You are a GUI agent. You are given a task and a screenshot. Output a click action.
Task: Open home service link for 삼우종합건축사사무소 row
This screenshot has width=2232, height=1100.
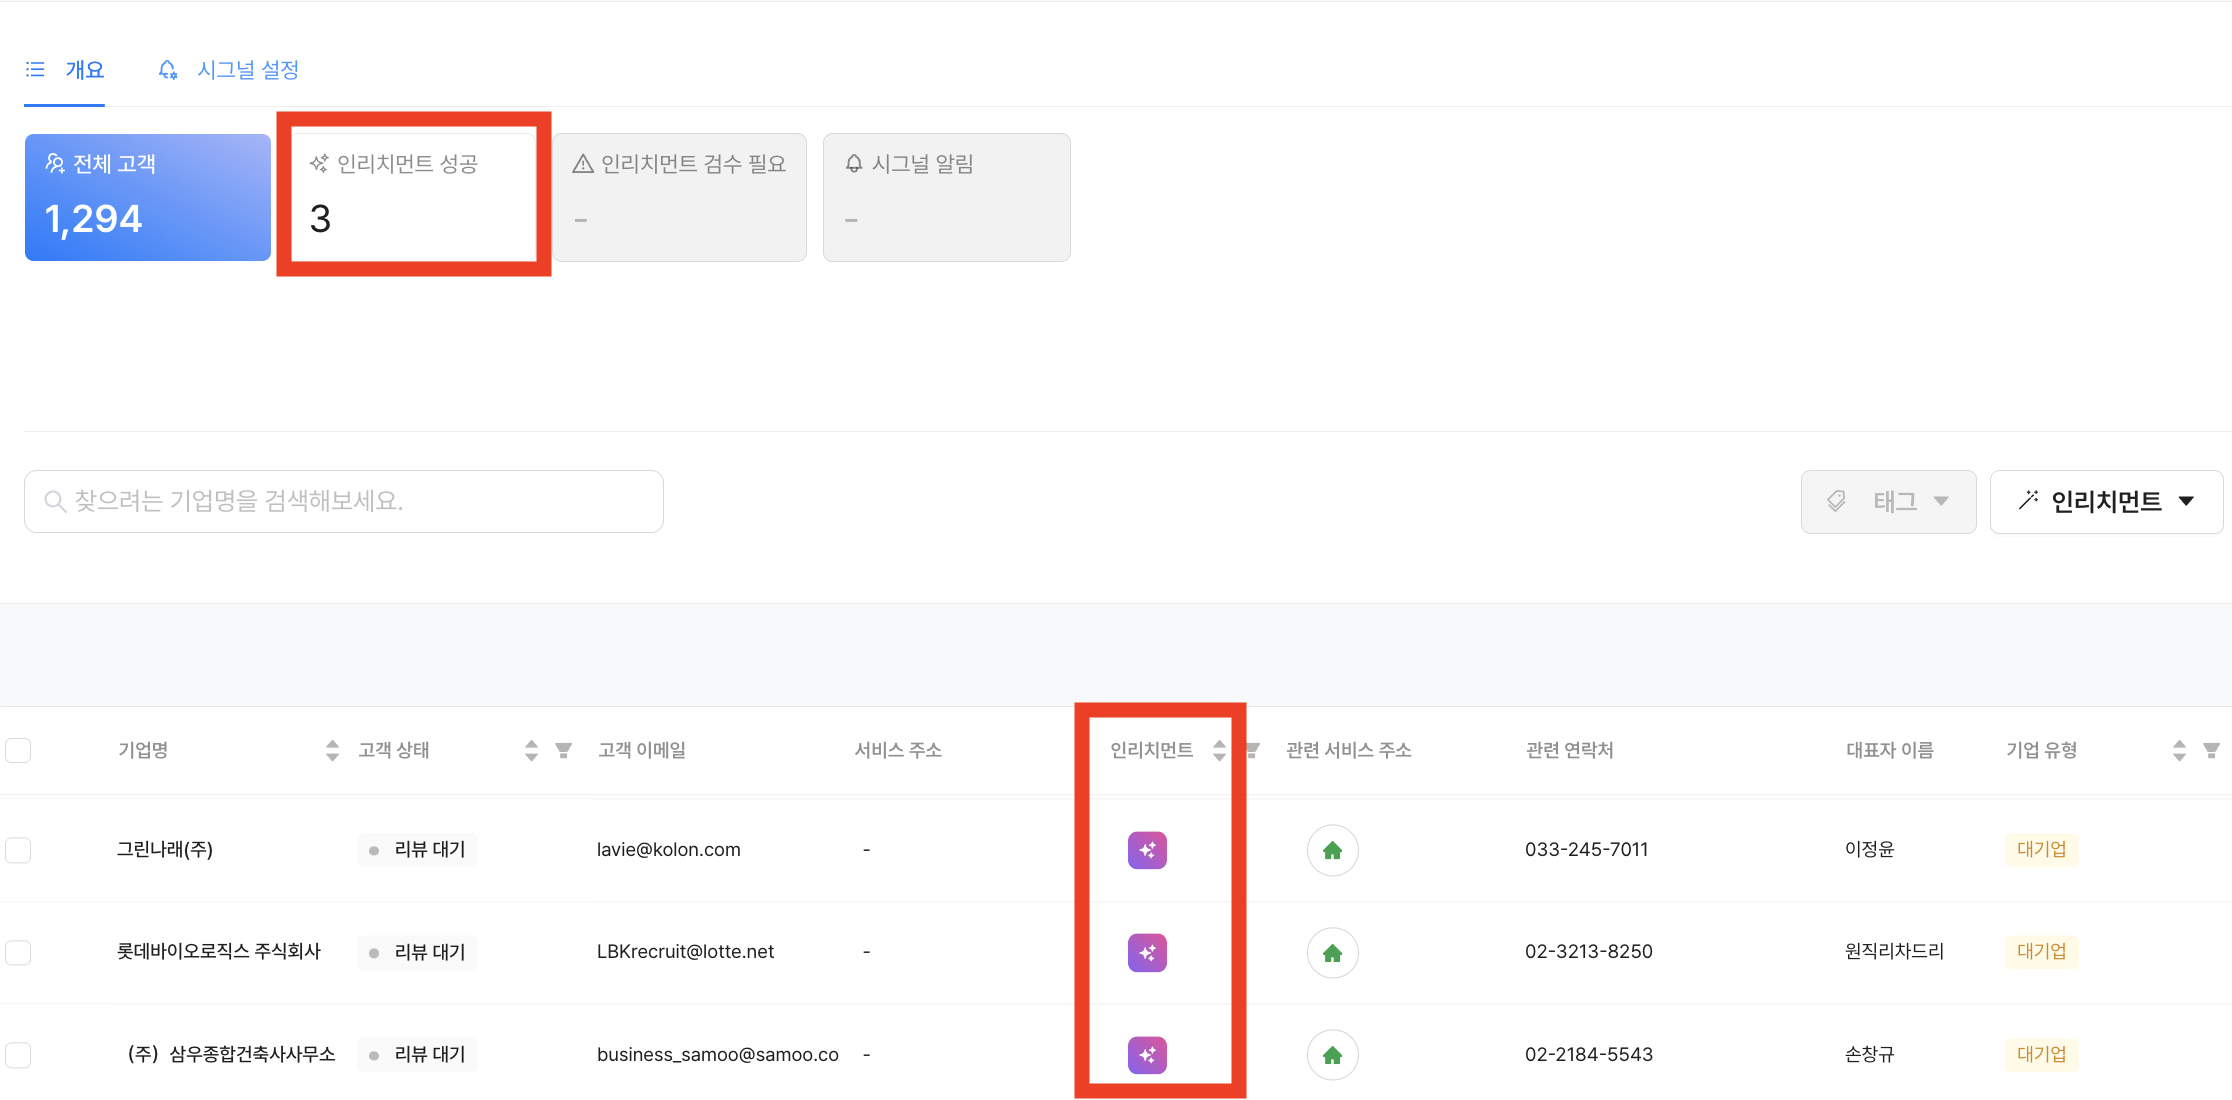1332,1054
